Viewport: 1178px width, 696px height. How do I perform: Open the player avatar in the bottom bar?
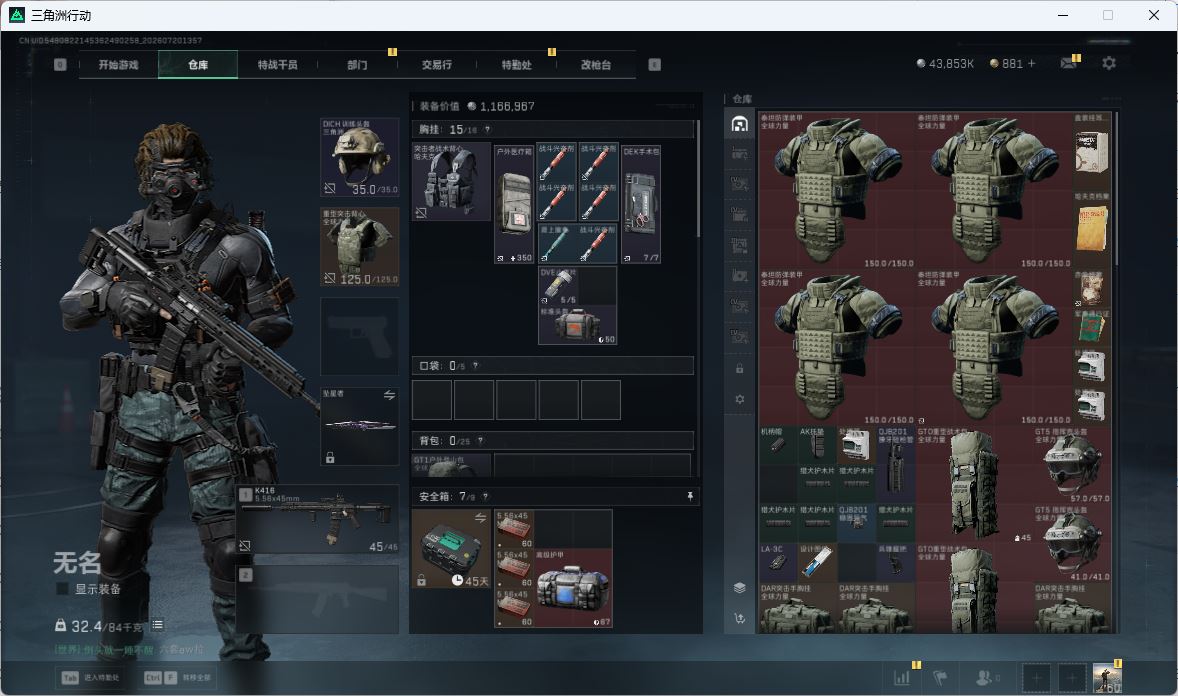[x=1107, y=678]
